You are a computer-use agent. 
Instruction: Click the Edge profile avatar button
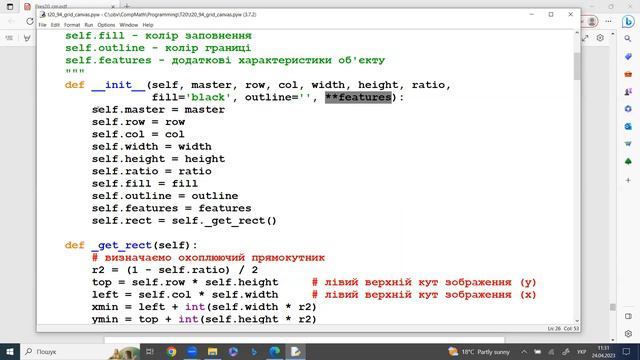[x=592, y=21]
